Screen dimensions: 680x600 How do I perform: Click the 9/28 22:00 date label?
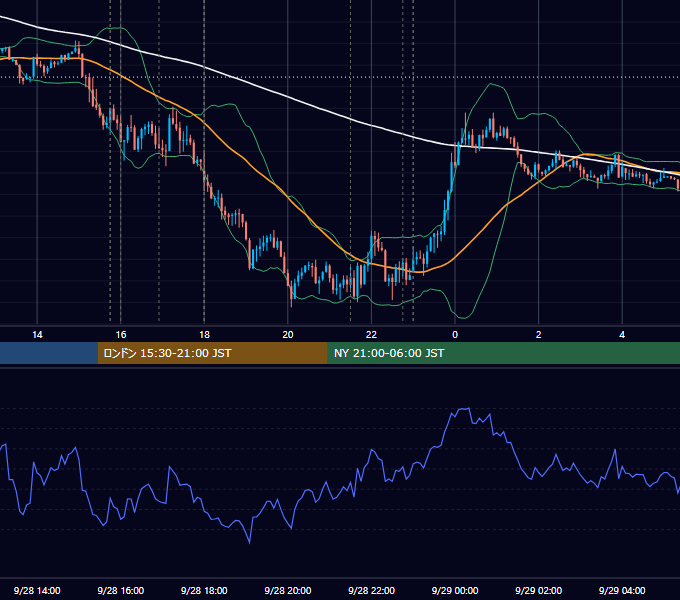(372, 590)
